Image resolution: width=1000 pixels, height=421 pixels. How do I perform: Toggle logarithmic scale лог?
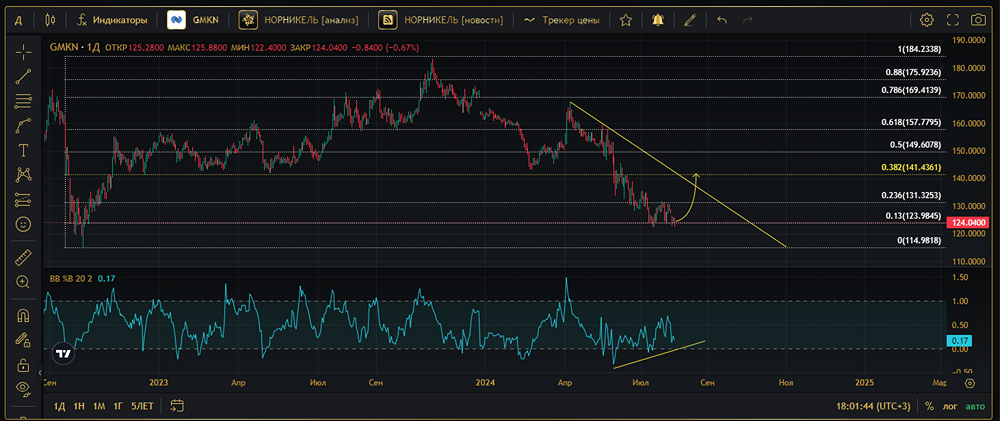point(950,406)
